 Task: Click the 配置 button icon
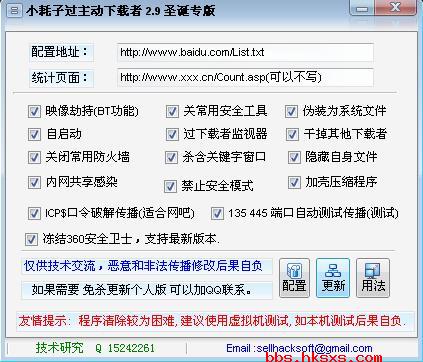pos(294,278)
